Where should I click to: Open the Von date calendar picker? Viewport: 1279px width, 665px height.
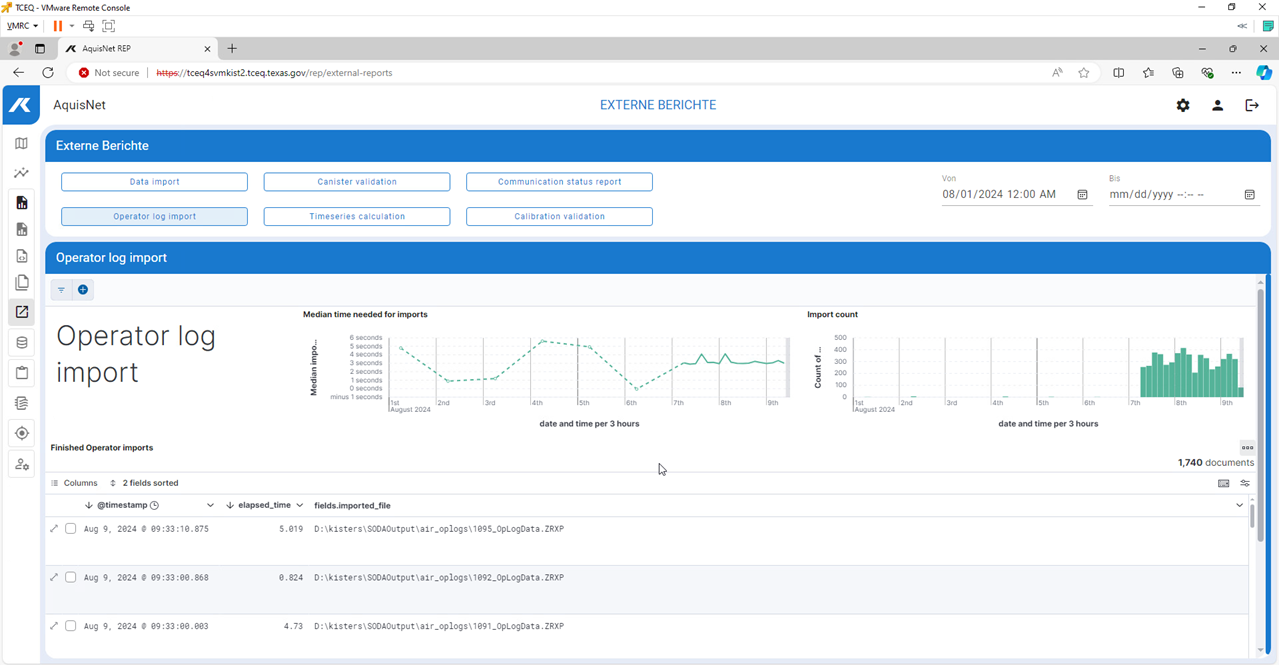coord(1082,195)
